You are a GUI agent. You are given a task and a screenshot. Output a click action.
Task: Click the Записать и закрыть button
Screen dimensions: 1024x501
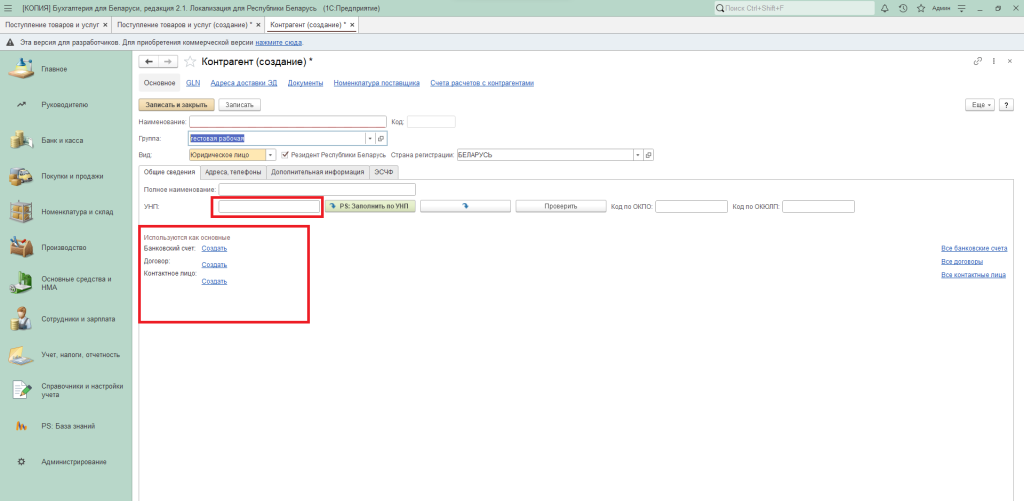tap(175, 104)
